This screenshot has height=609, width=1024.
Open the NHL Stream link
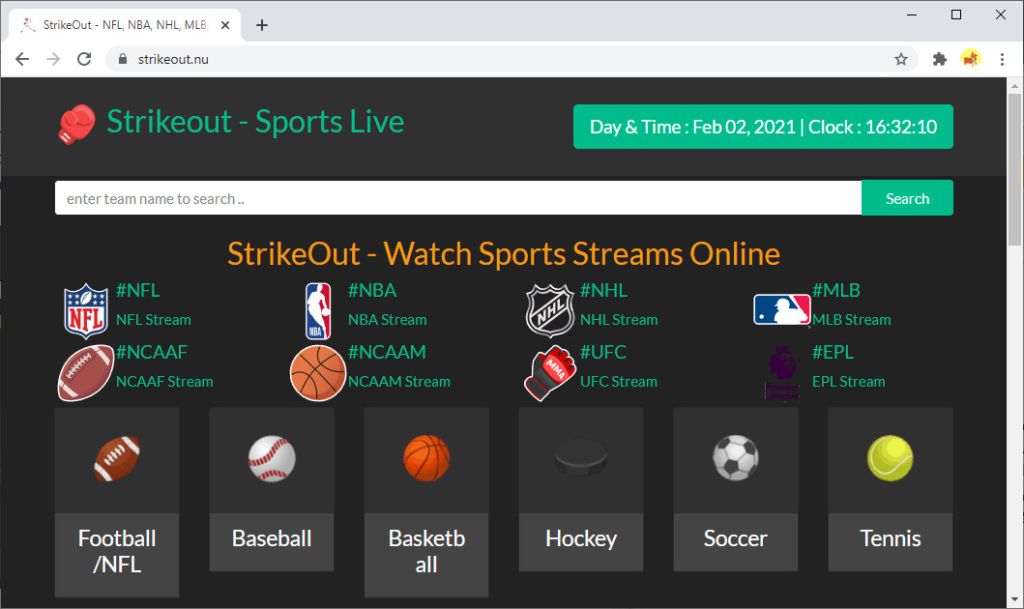click(x=619, y=320)
